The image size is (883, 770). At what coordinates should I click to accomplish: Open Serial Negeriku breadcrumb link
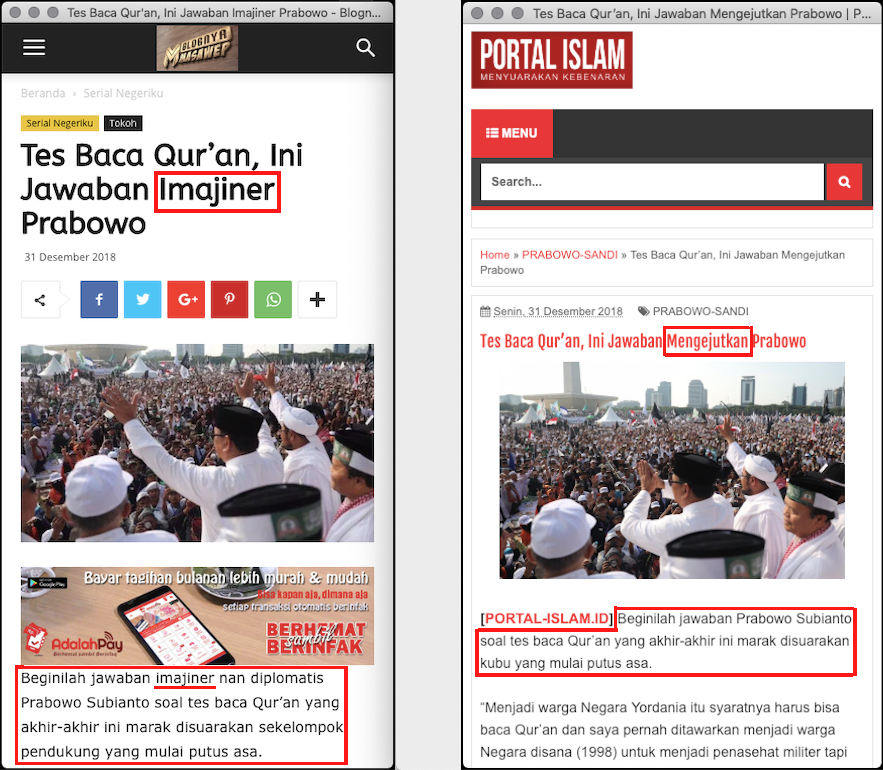click(123, 93)
